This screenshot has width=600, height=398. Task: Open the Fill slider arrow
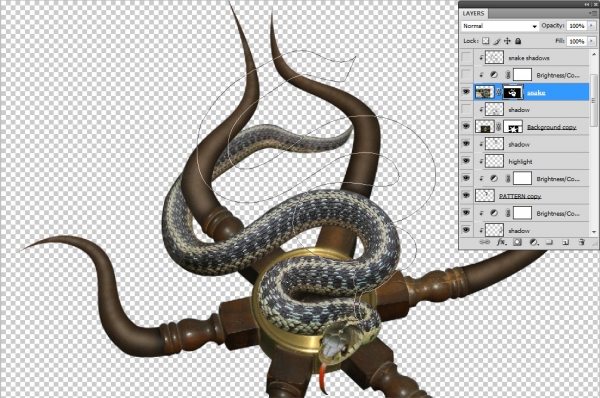pos(592,41)
